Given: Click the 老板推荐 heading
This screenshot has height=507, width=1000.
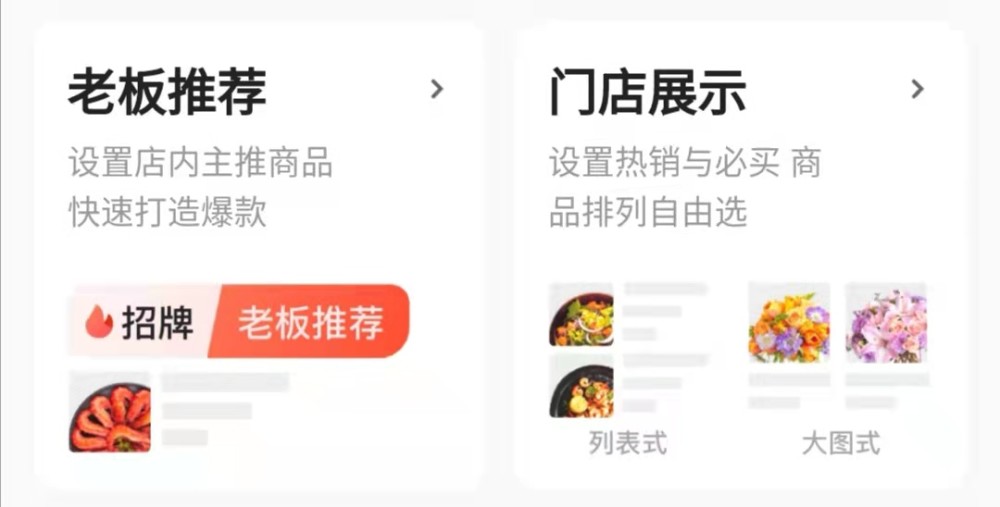Looking at the screenshot, I should [x=167, y=92].
